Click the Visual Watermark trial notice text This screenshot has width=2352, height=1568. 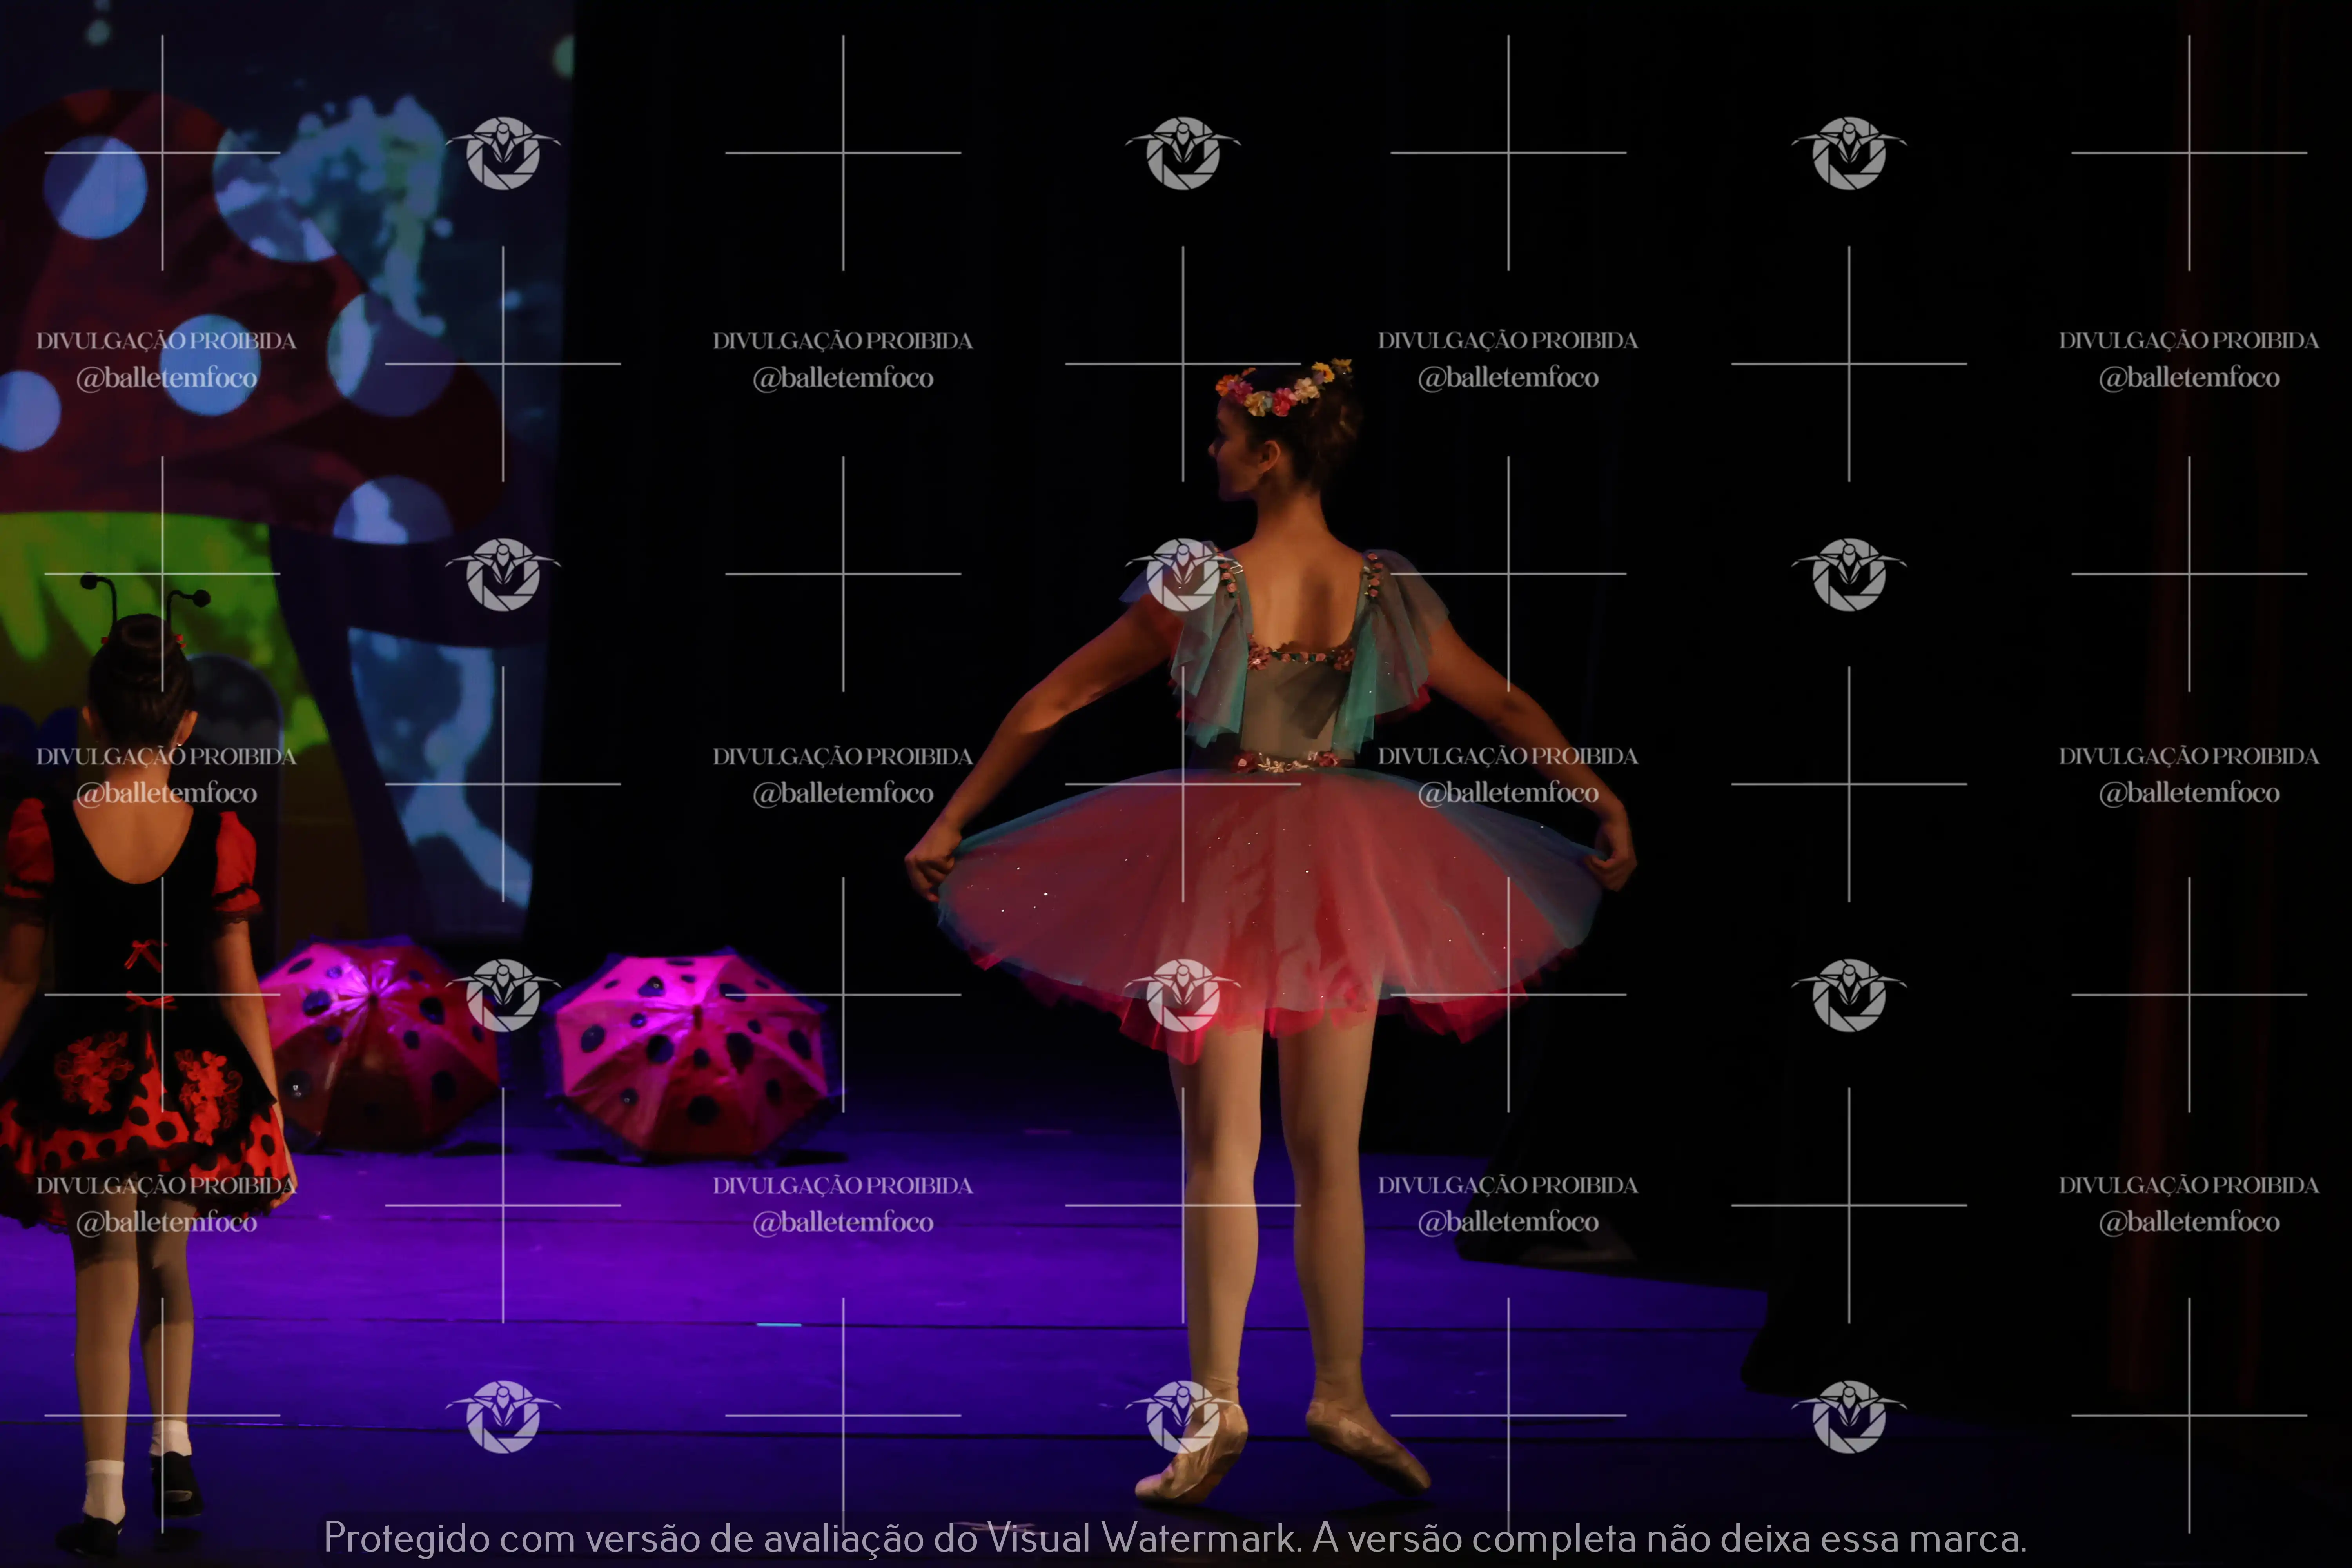[1175, 1538]
